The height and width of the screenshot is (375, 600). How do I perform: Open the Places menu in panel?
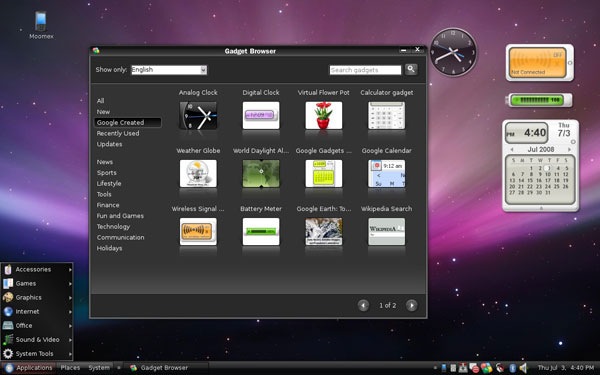[70, 368]
